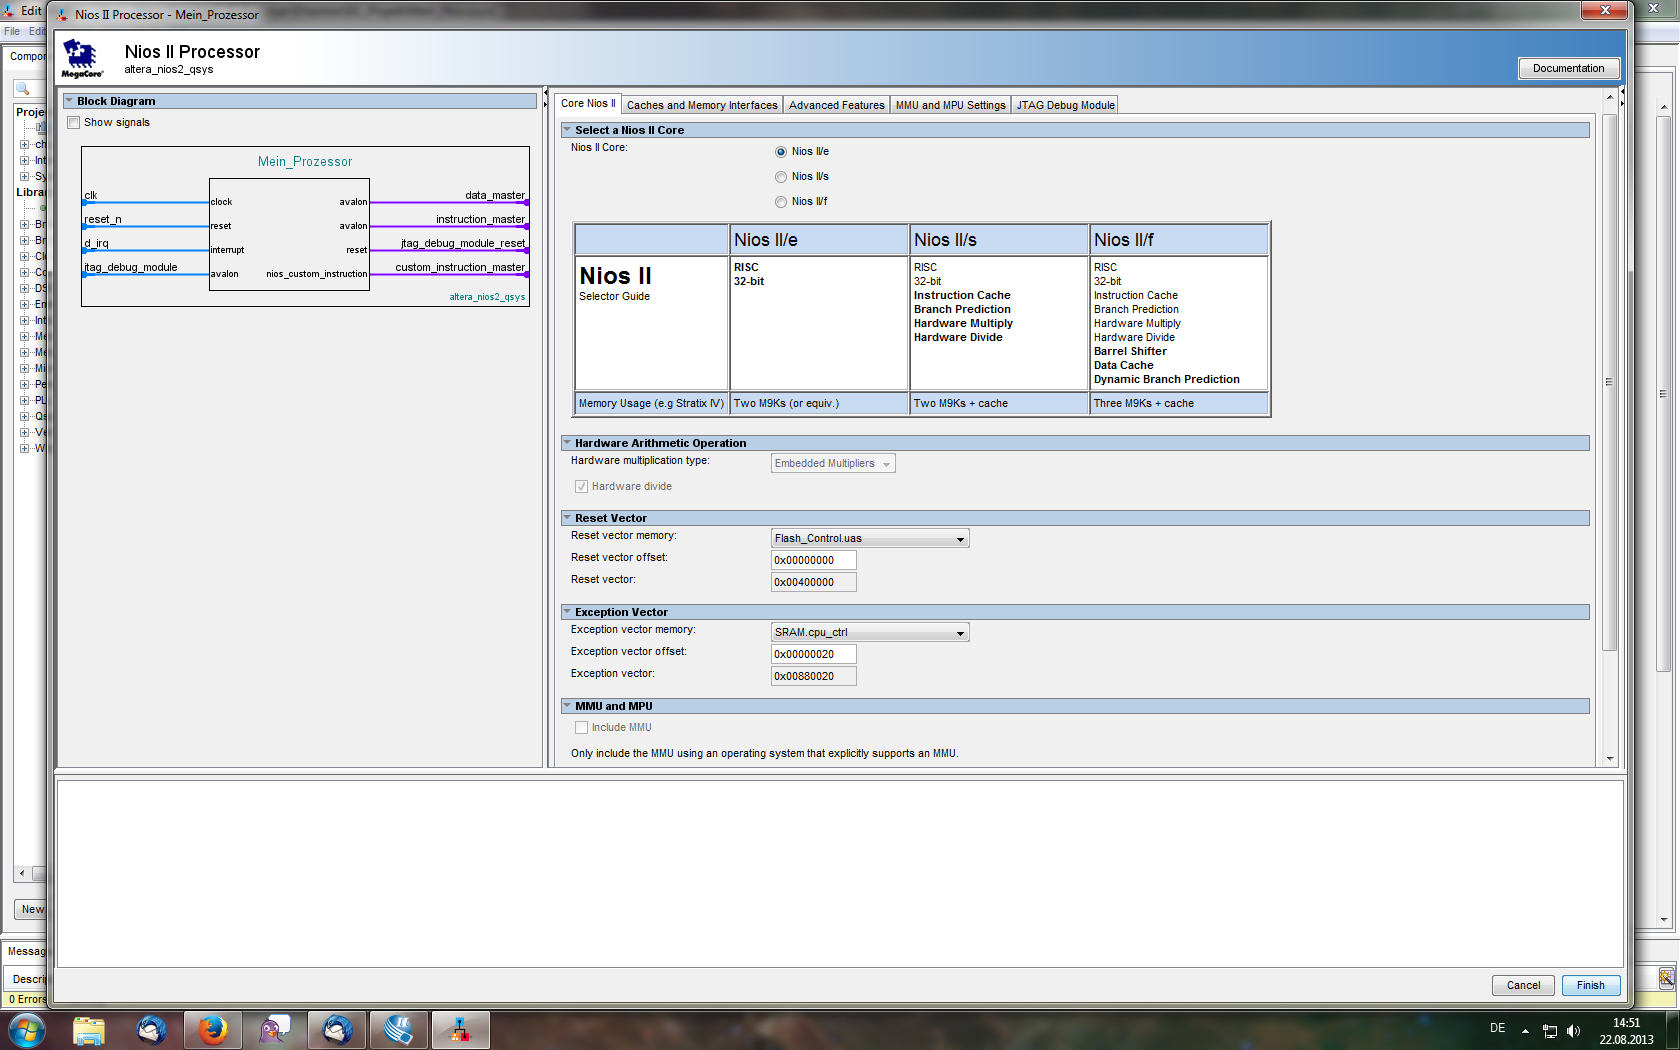This screenshot has width=1680, height=1050.
Task: Click the DE language indicator
Action: point(1497,1028)
